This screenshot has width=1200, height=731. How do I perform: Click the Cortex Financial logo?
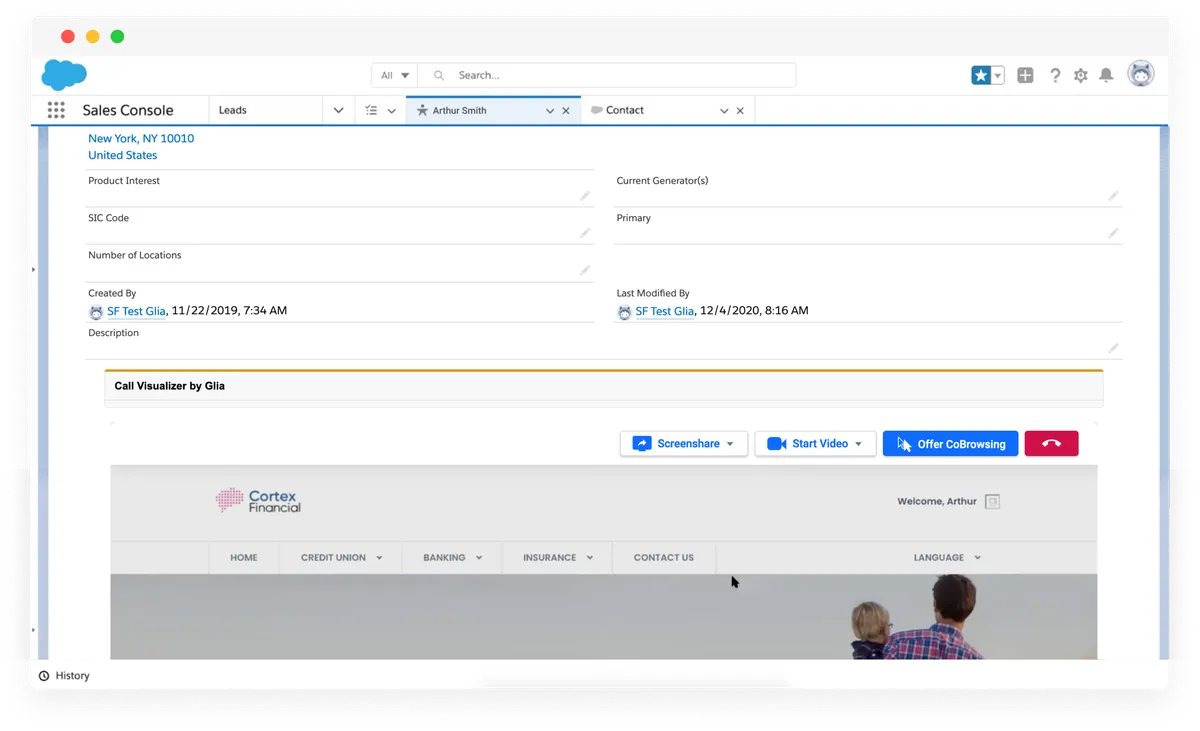(258, 500)
